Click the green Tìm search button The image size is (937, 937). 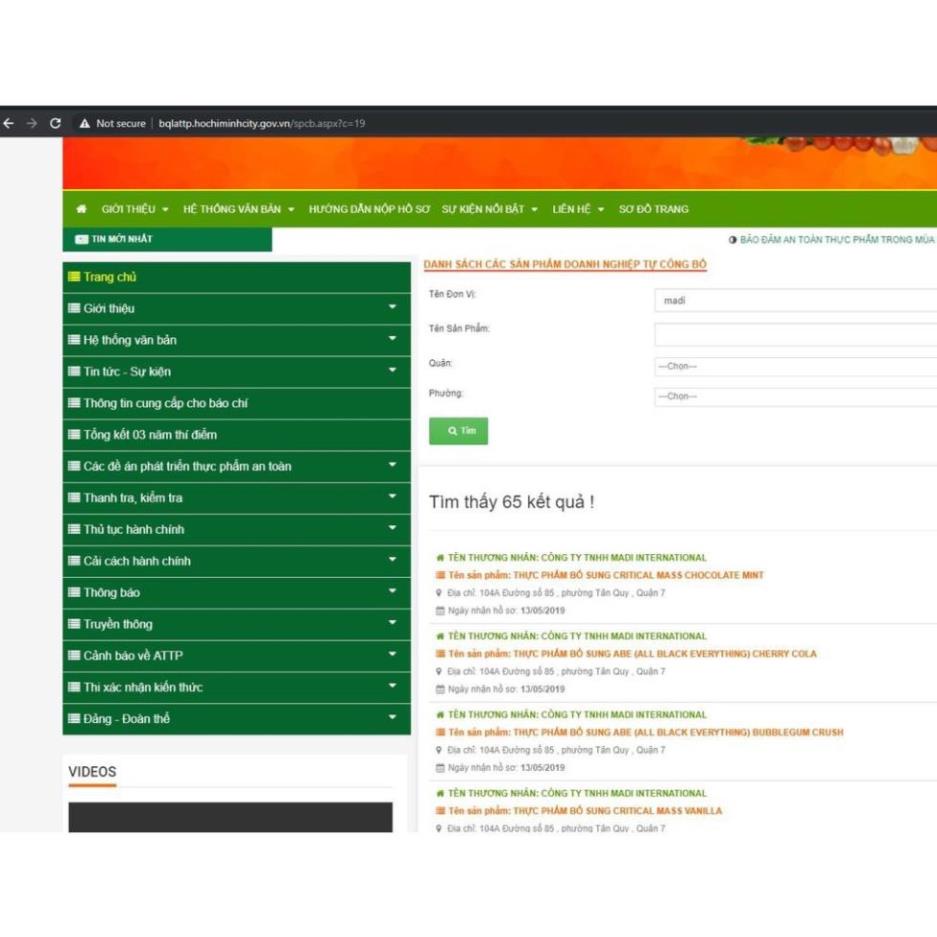459,431
